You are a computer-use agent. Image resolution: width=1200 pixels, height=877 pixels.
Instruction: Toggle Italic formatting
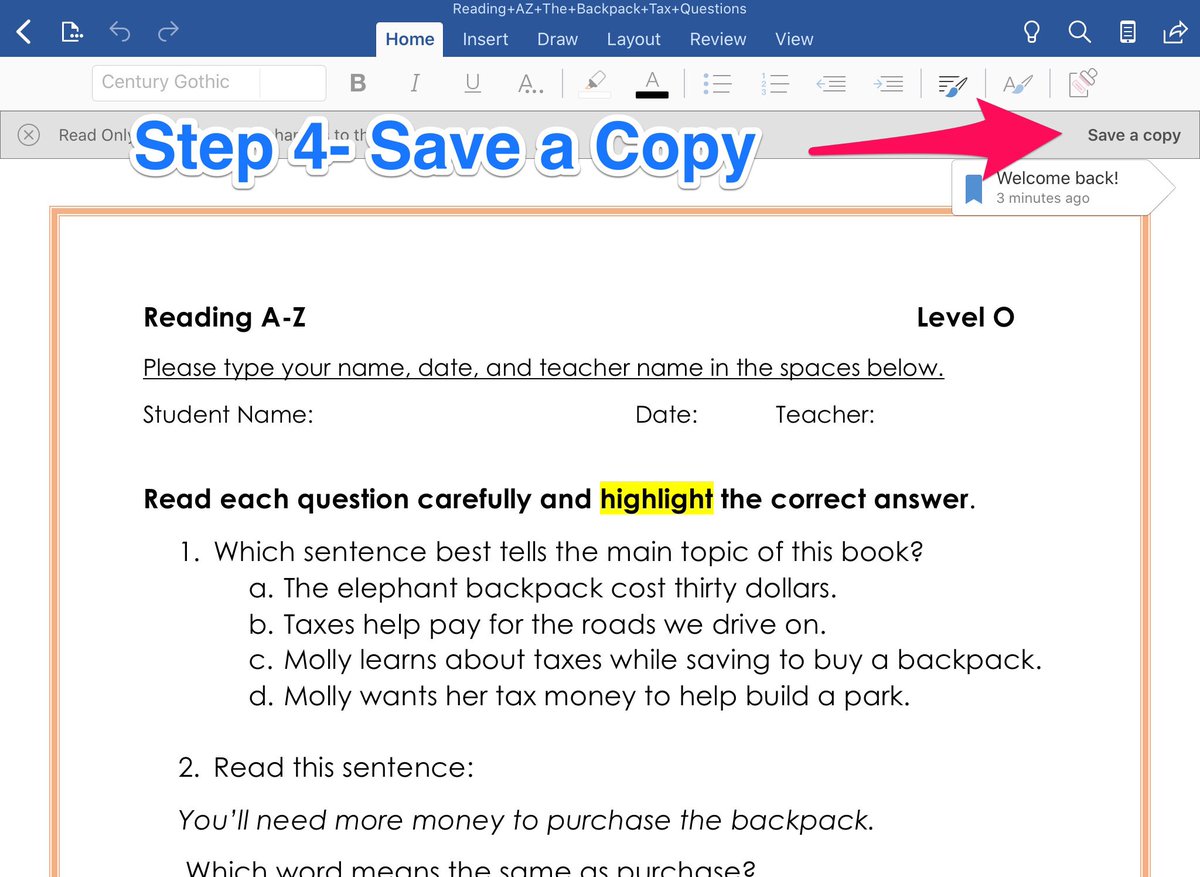point(415,84)
